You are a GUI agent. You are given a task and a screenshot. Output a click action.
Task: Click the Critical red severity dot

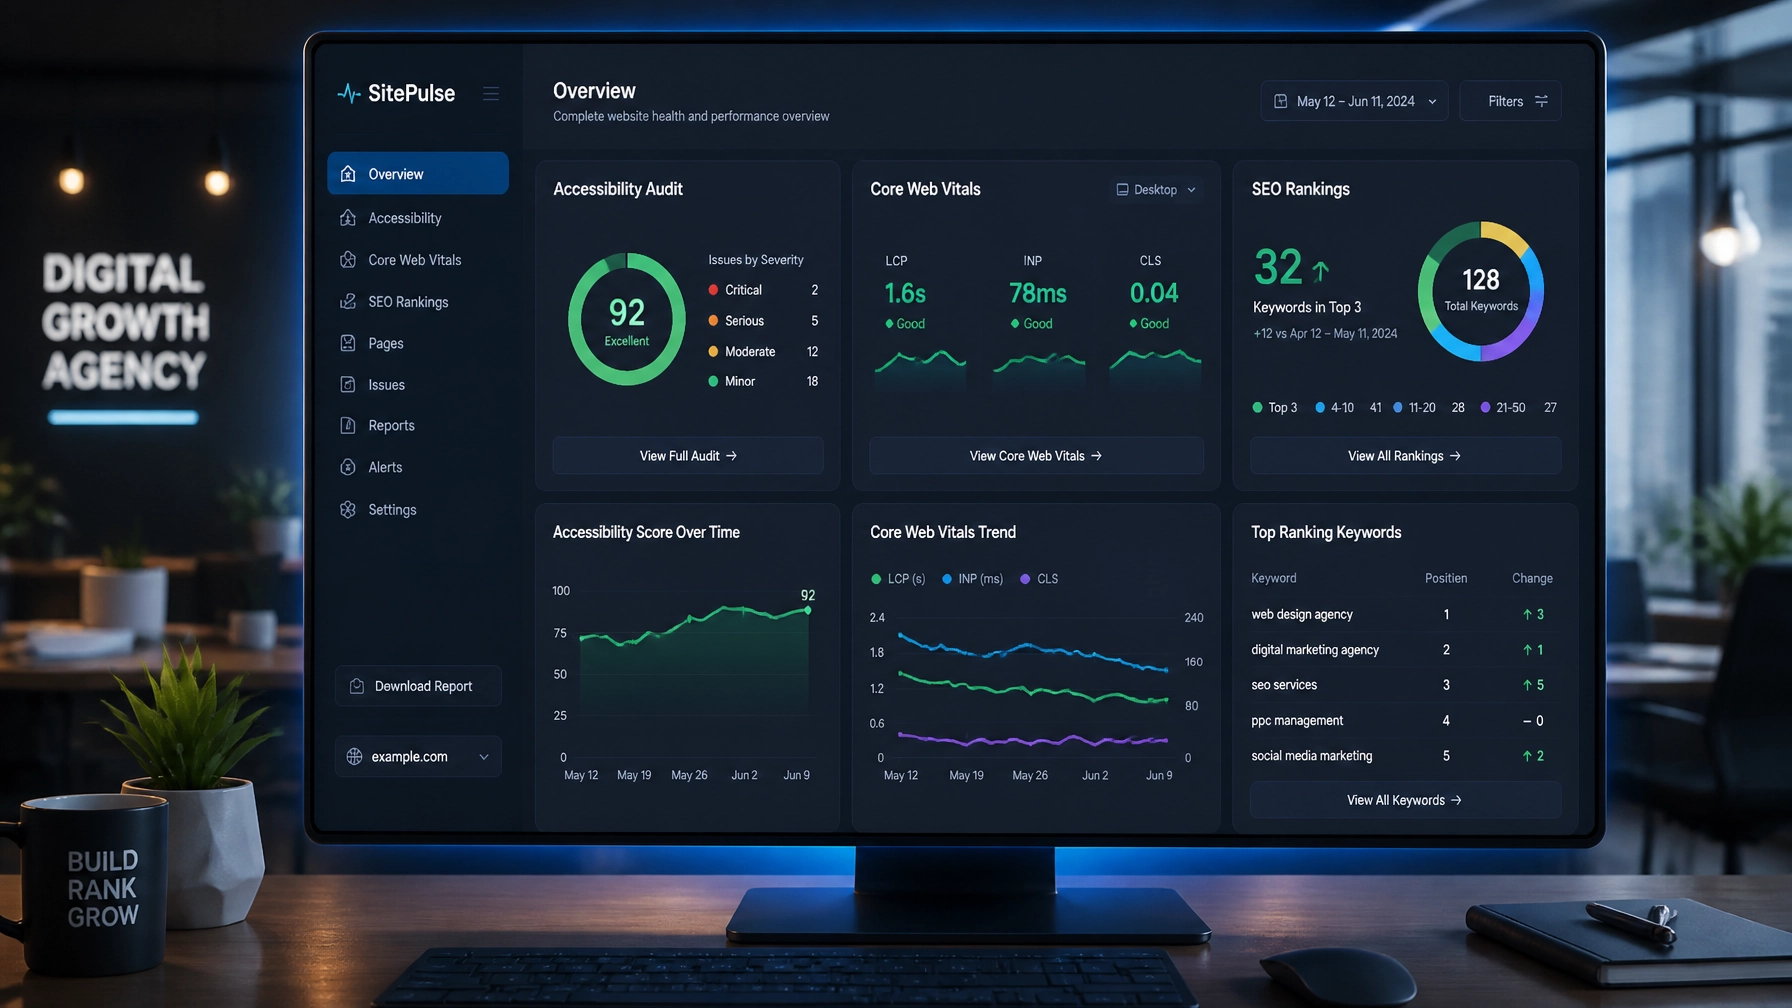pos(713,290)
